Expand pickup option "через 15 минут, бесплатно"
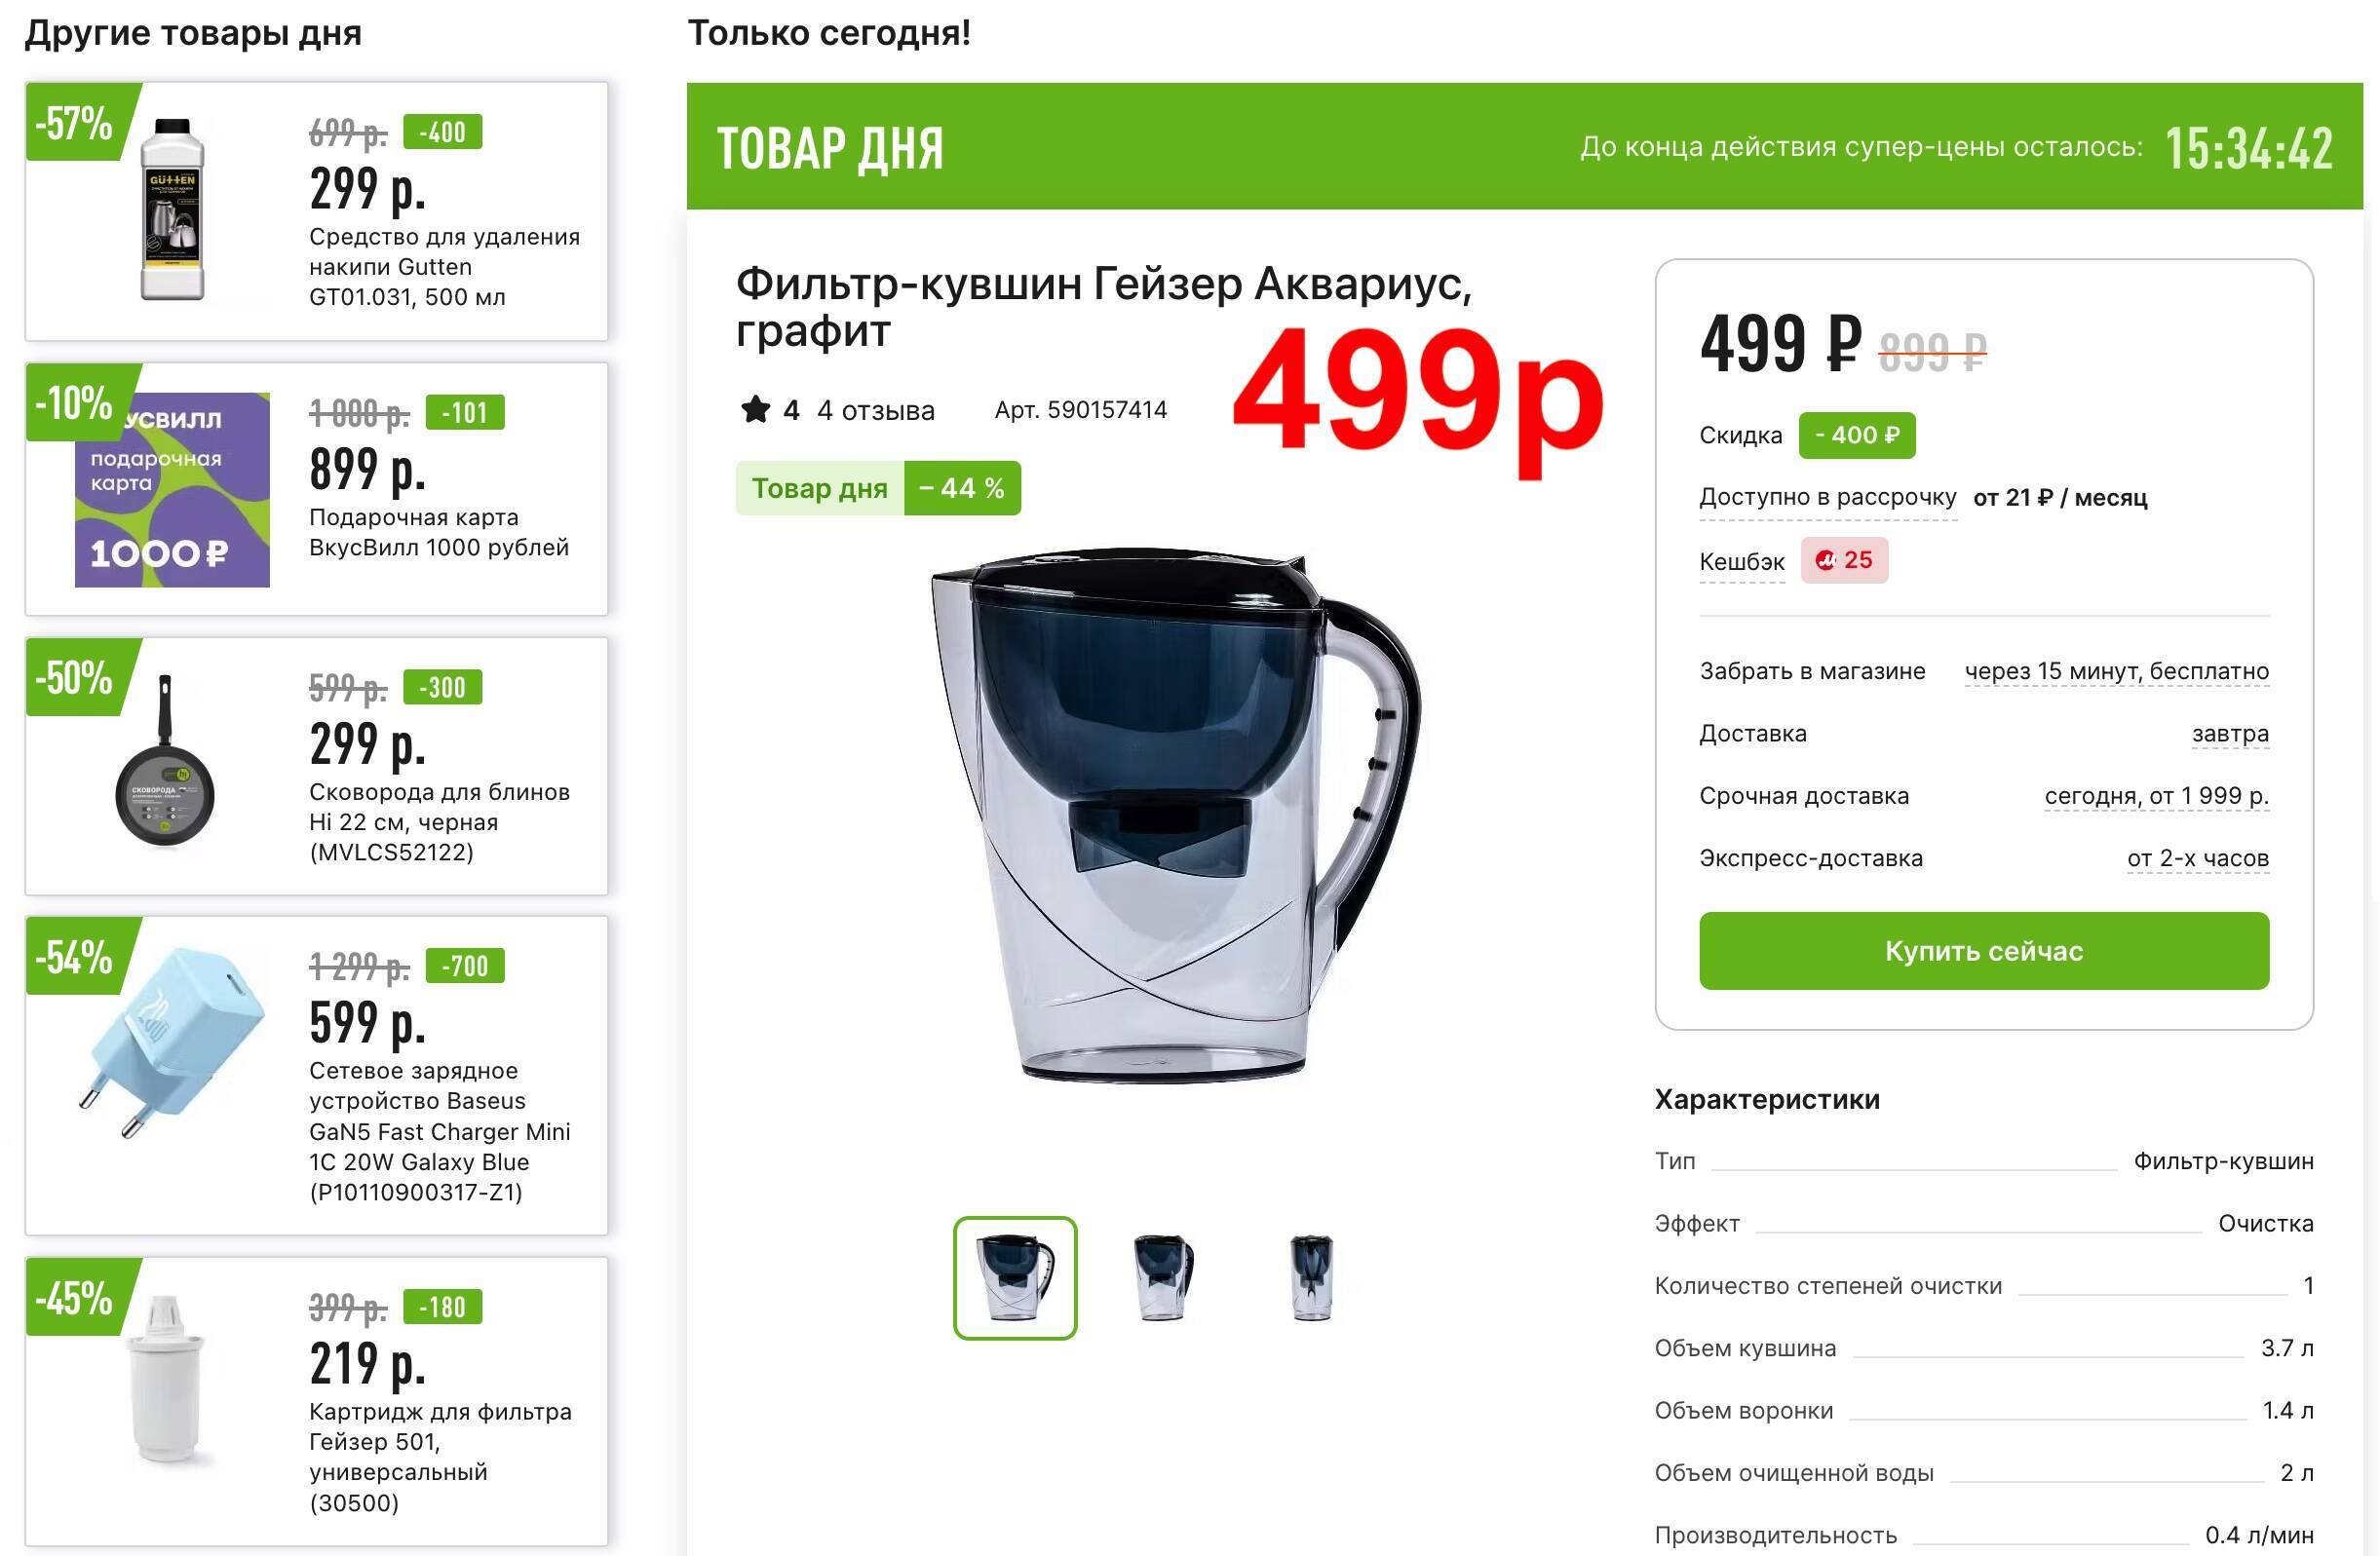The image size is (2380, 1556). [2116, 671]
